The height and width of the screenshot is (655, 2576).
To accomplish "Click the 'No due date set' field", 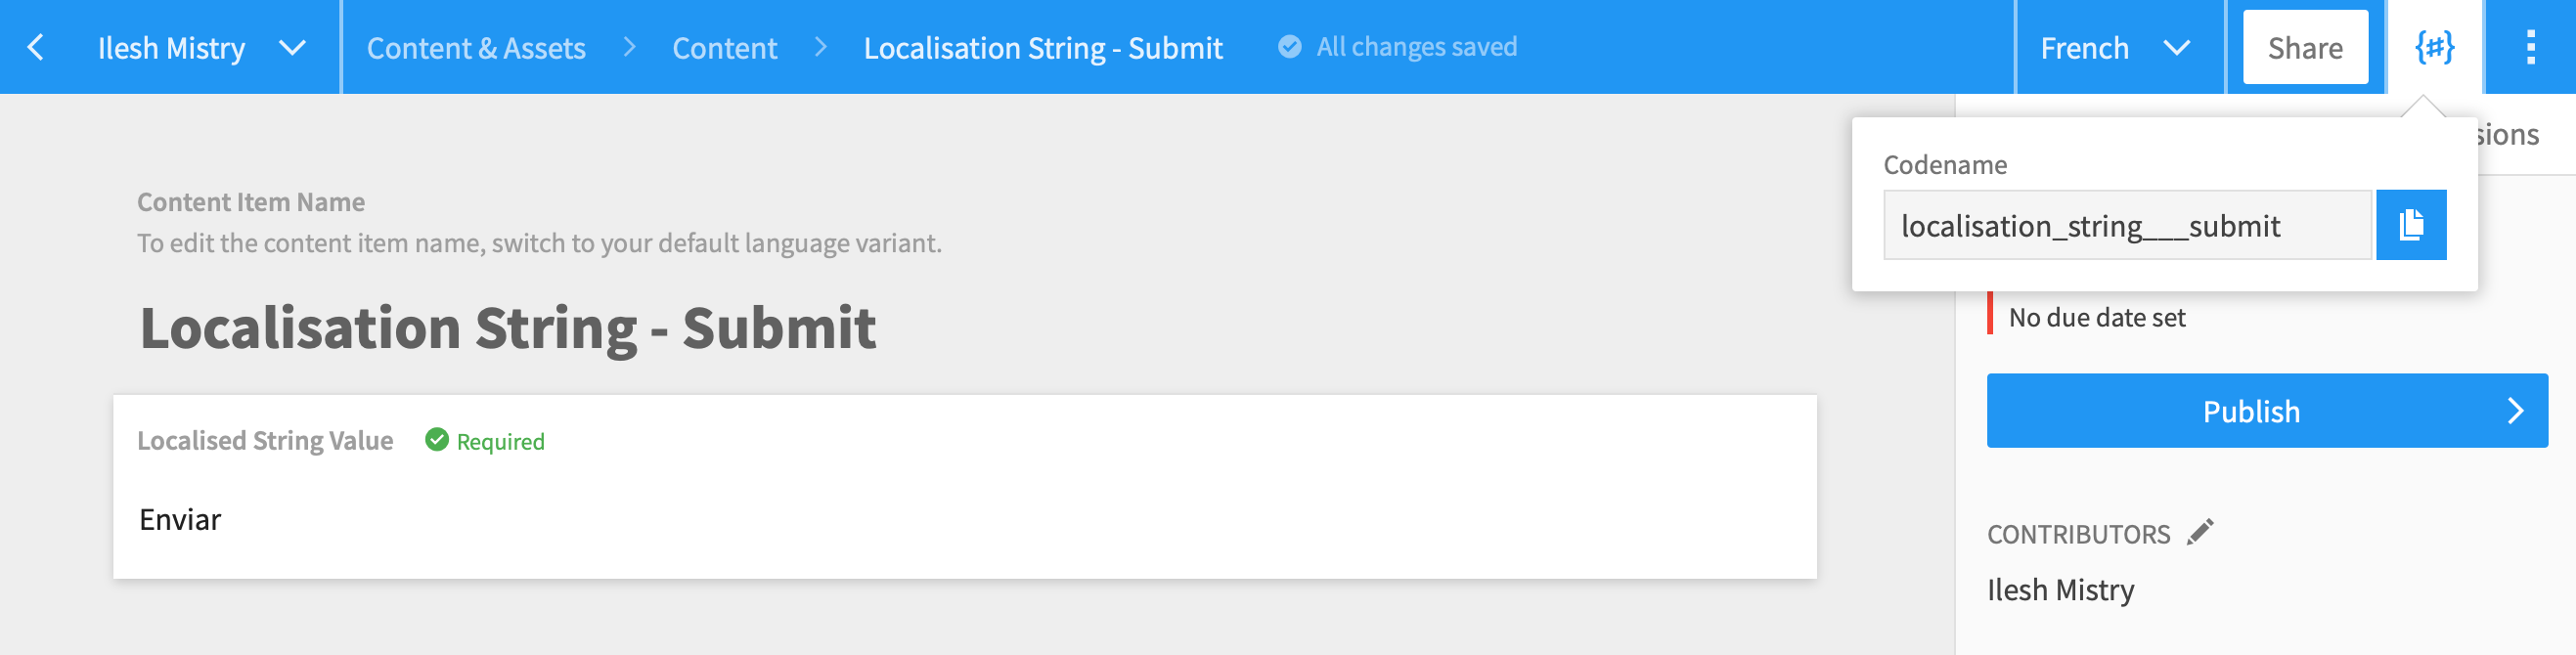I will pos(2096,318).
